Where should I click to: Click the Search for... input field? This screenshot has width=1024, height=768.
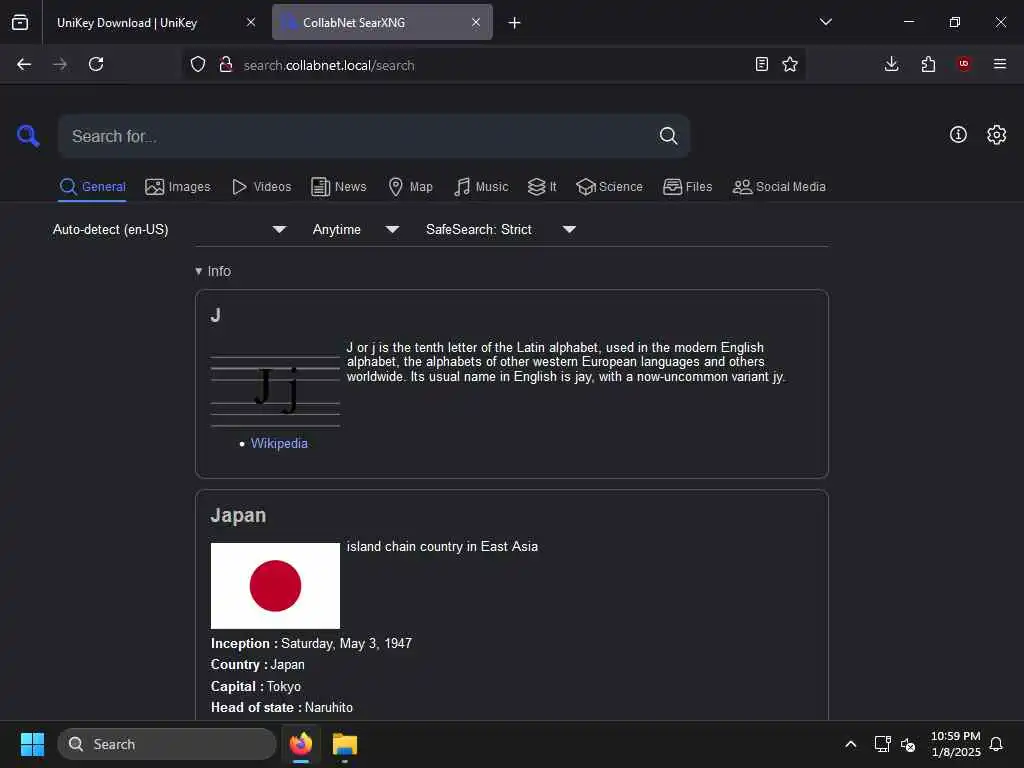pyautogui.click(x=359, y=136)
